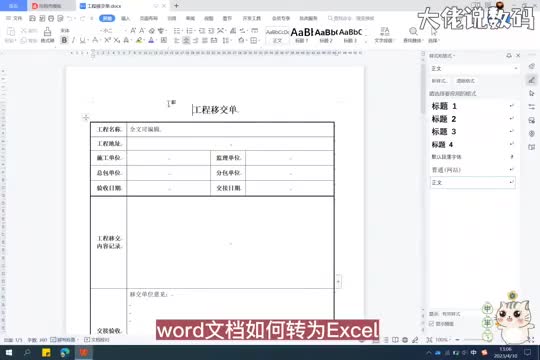540x360 pixels.
Task: Select 标题 3 in the styles panel
Action: (472, 132)
